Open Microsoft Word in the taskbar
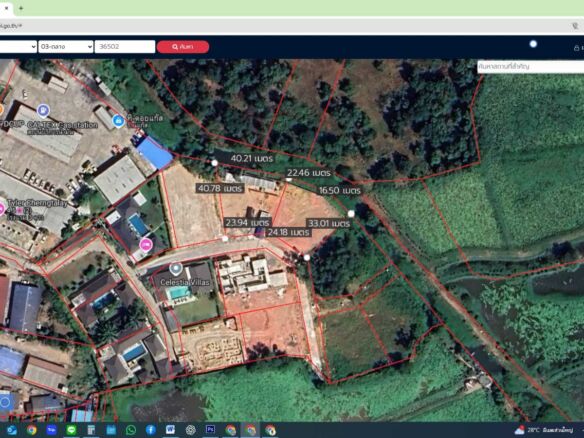Image resolution: width=584 pixels, height=438 pixels. pyautogui.click(x=170, y=430)
